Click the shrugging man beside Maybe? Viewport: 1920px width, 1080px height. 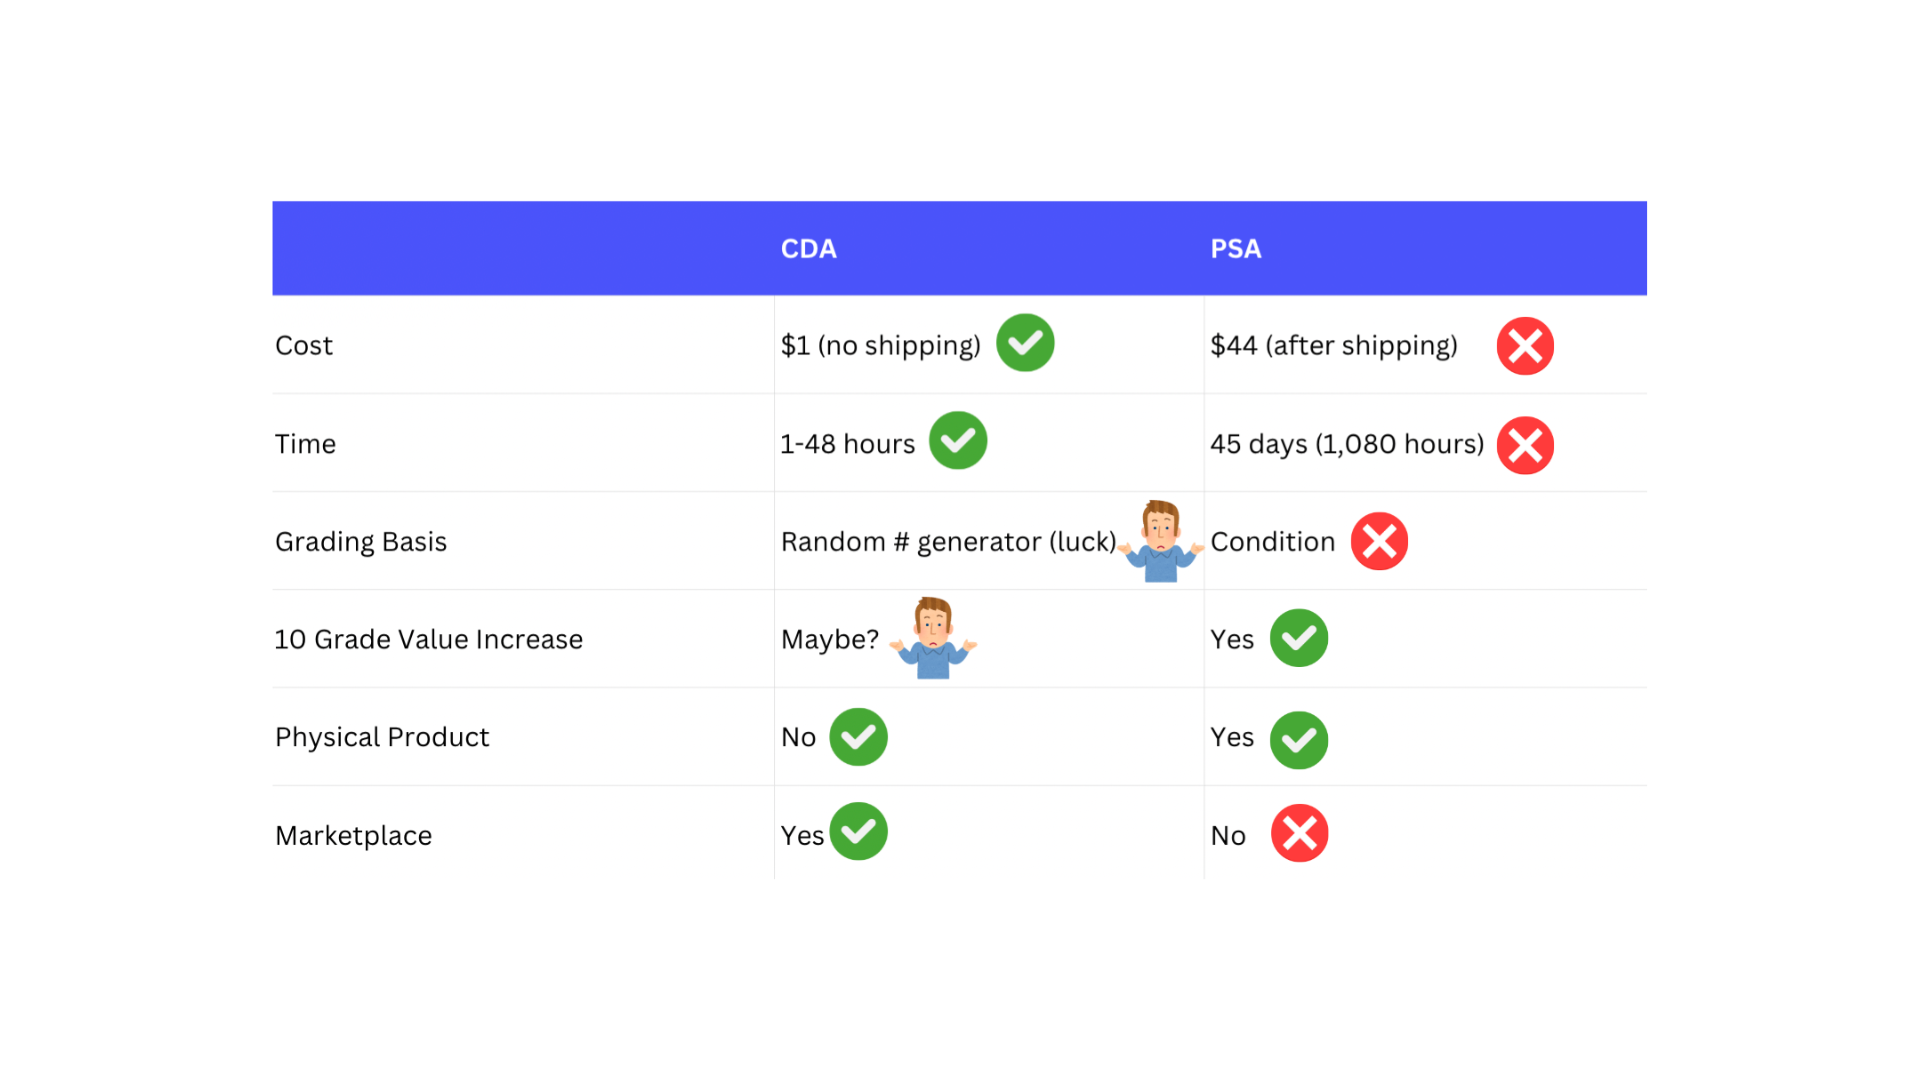[x=933, y=638]
